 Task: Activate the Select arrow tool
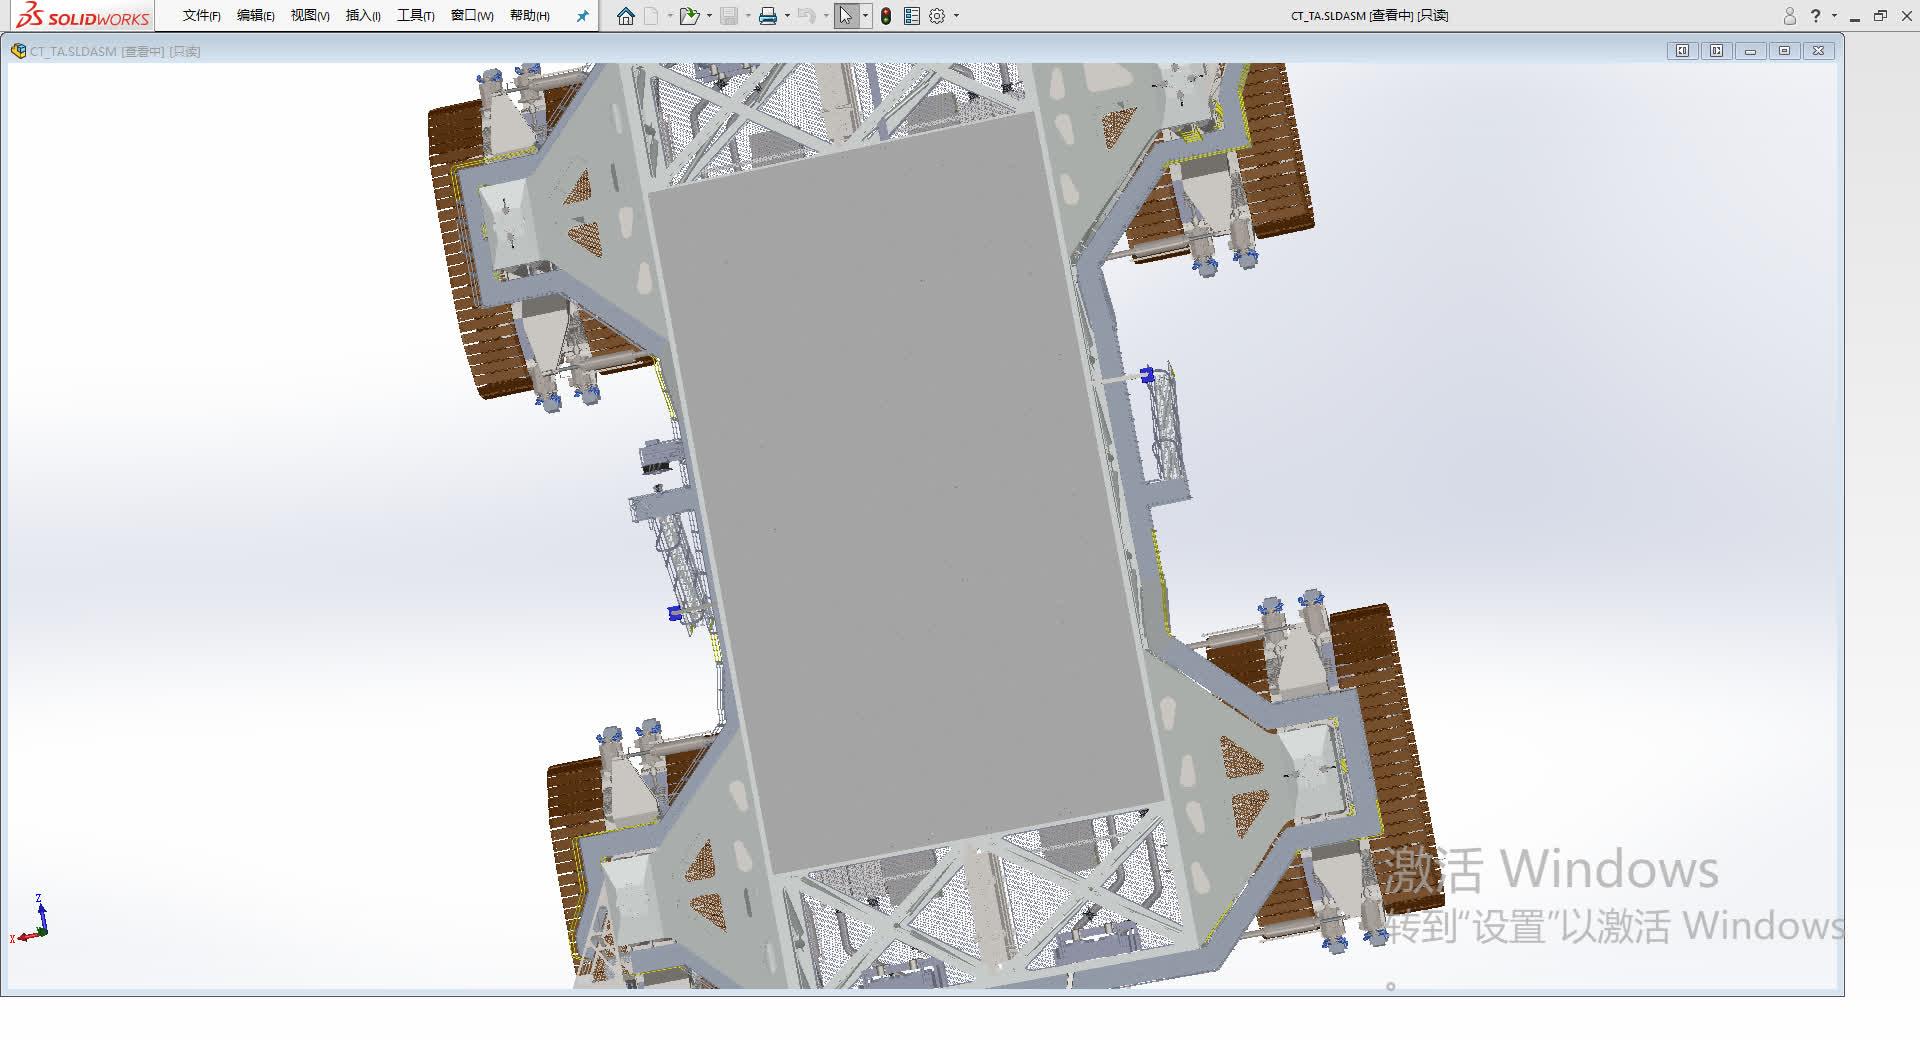coord(847,16)
